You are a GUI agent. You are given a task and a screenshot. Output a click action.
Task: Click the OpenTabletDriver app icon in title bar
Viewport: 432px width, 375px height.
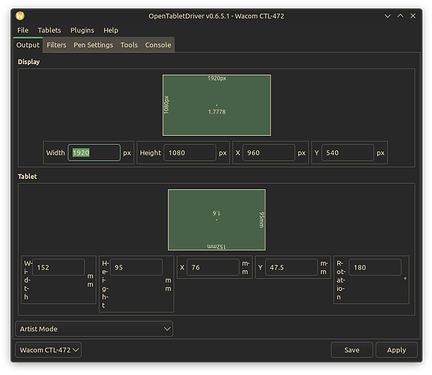pyautogui.click(x=20, y=16)
